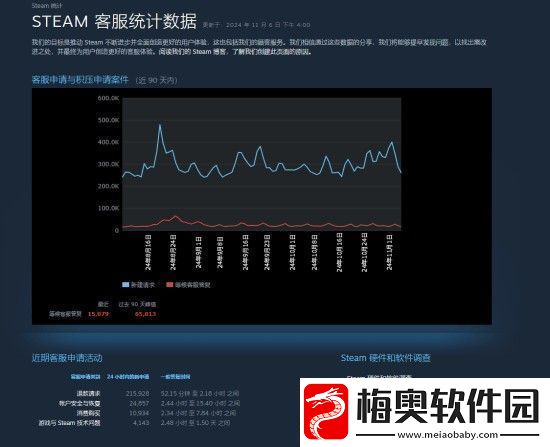Click the blue '新建请求' legend swatch

click(125, 285)
